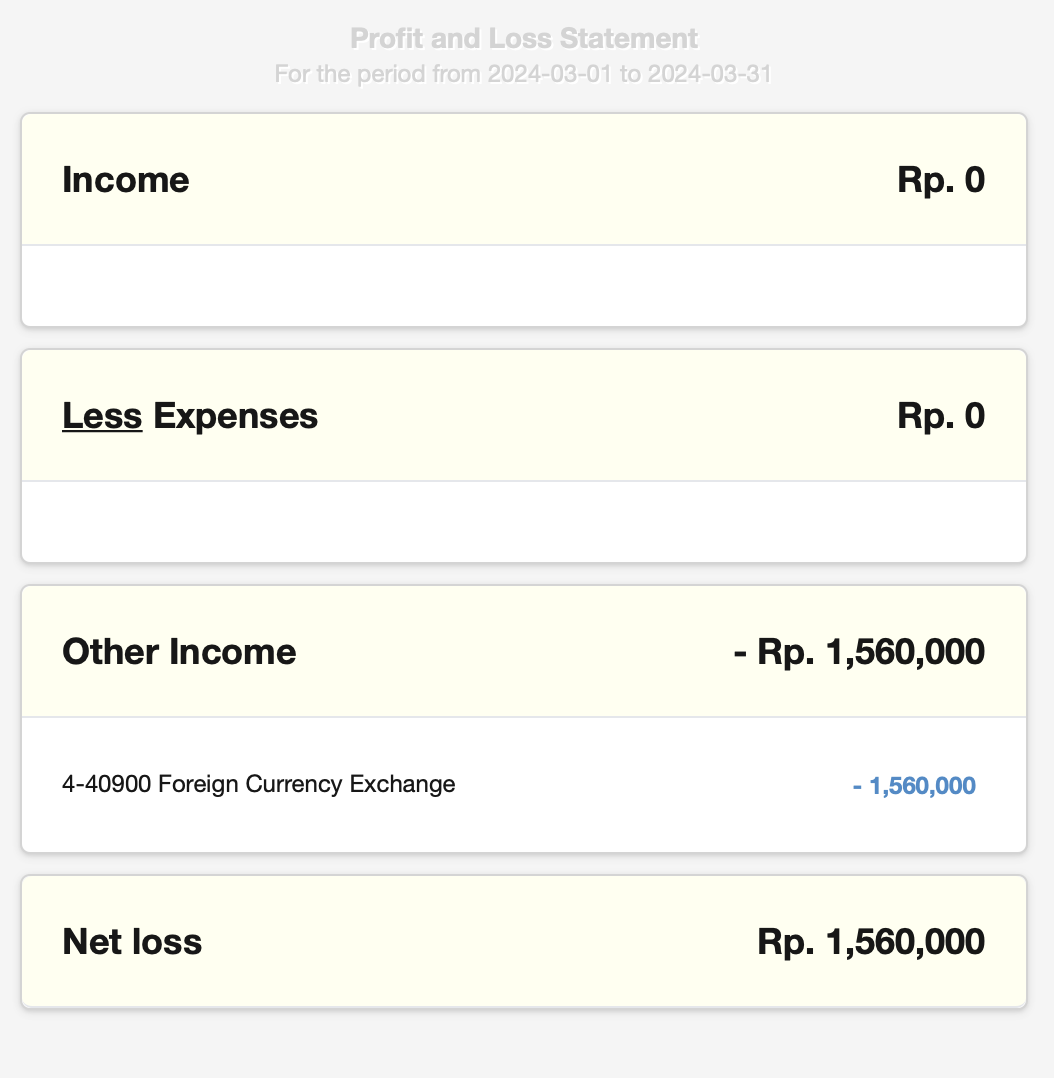Click "For the period from" subtitle text
The height and width of the screenshot is (1078, 1054).
click(x=377, y=74)
